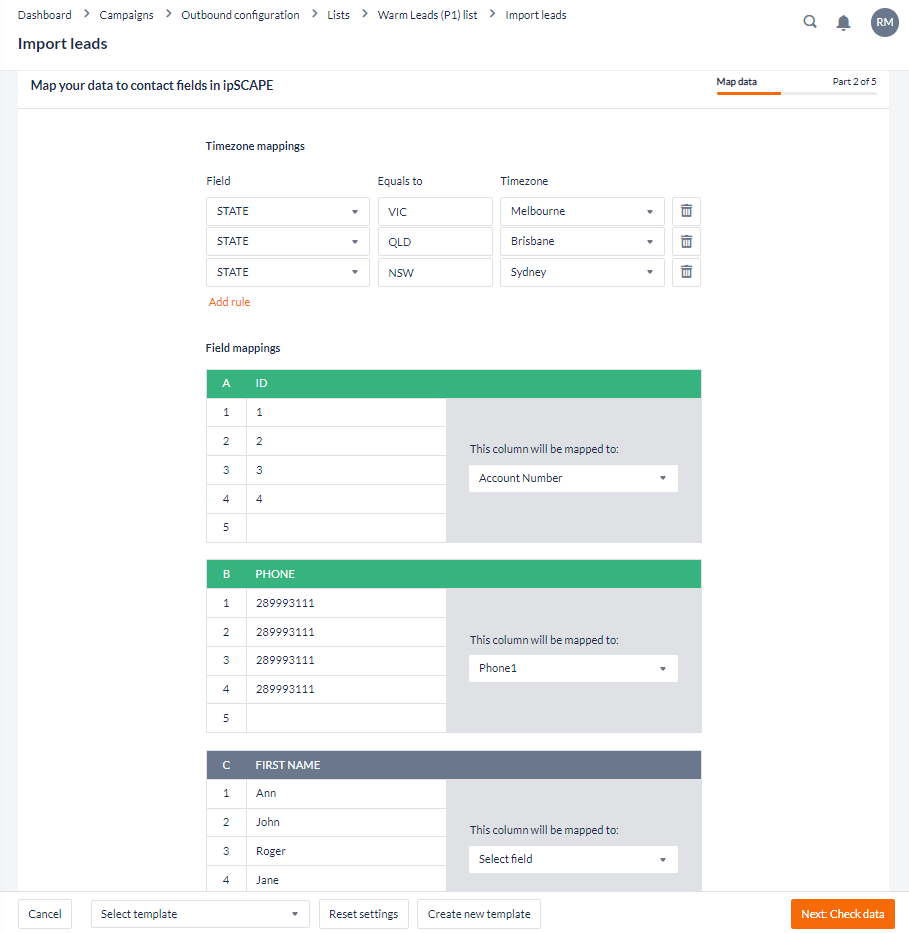Viewport: 909px width, 933px height.
Task: Click Create new template button
Action: [479, 914]
